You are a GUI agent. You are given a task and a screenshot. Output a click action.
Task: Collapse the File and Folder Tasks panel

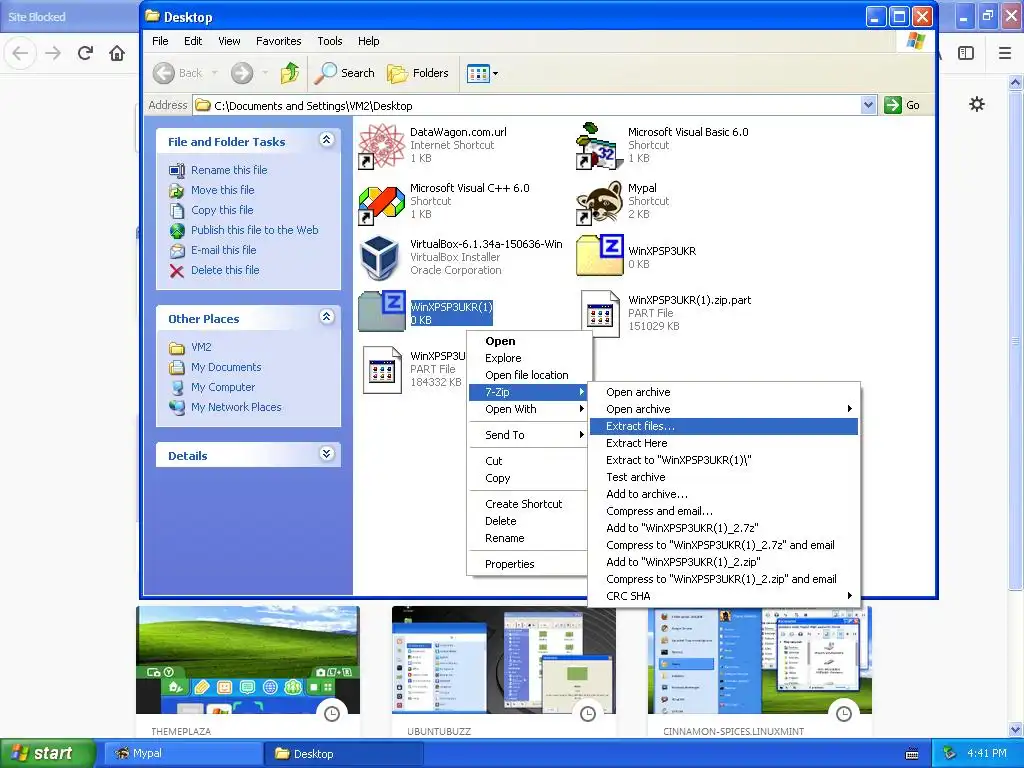coord(327,140)
